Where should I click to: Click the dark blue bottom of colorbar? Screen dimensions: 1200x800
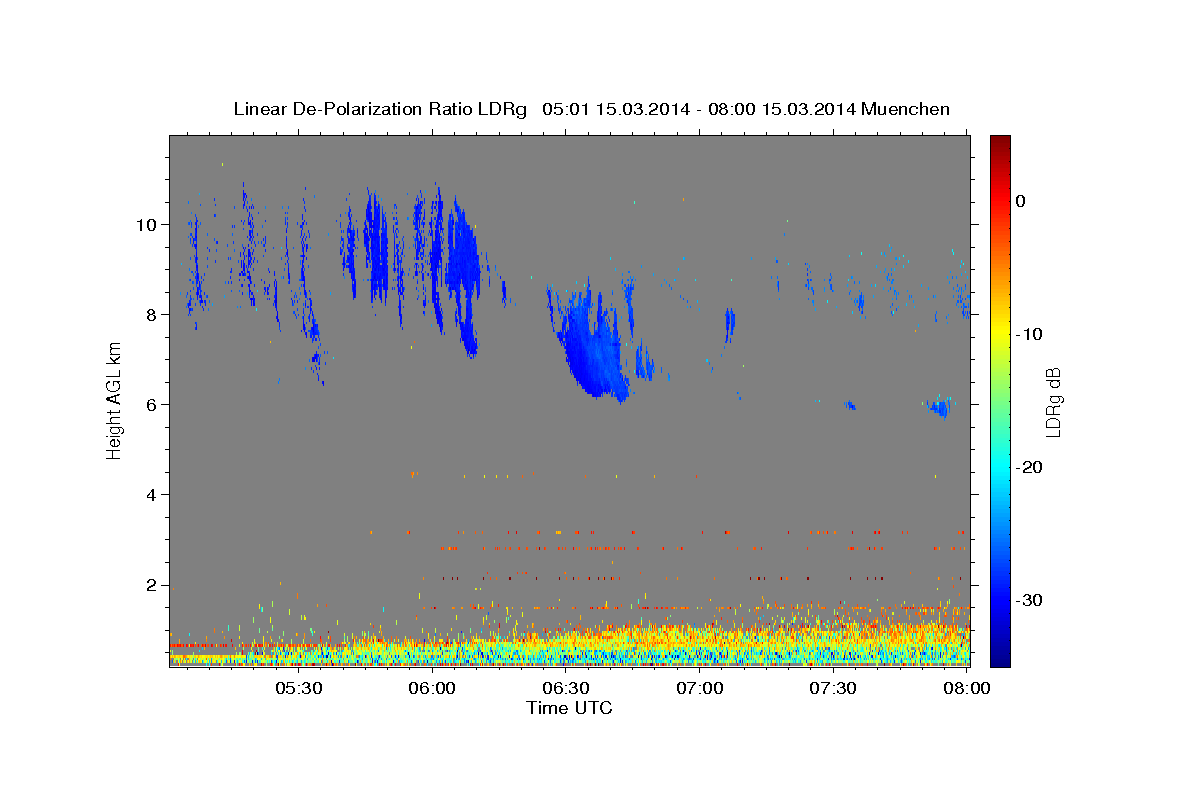coord(1000,655)
